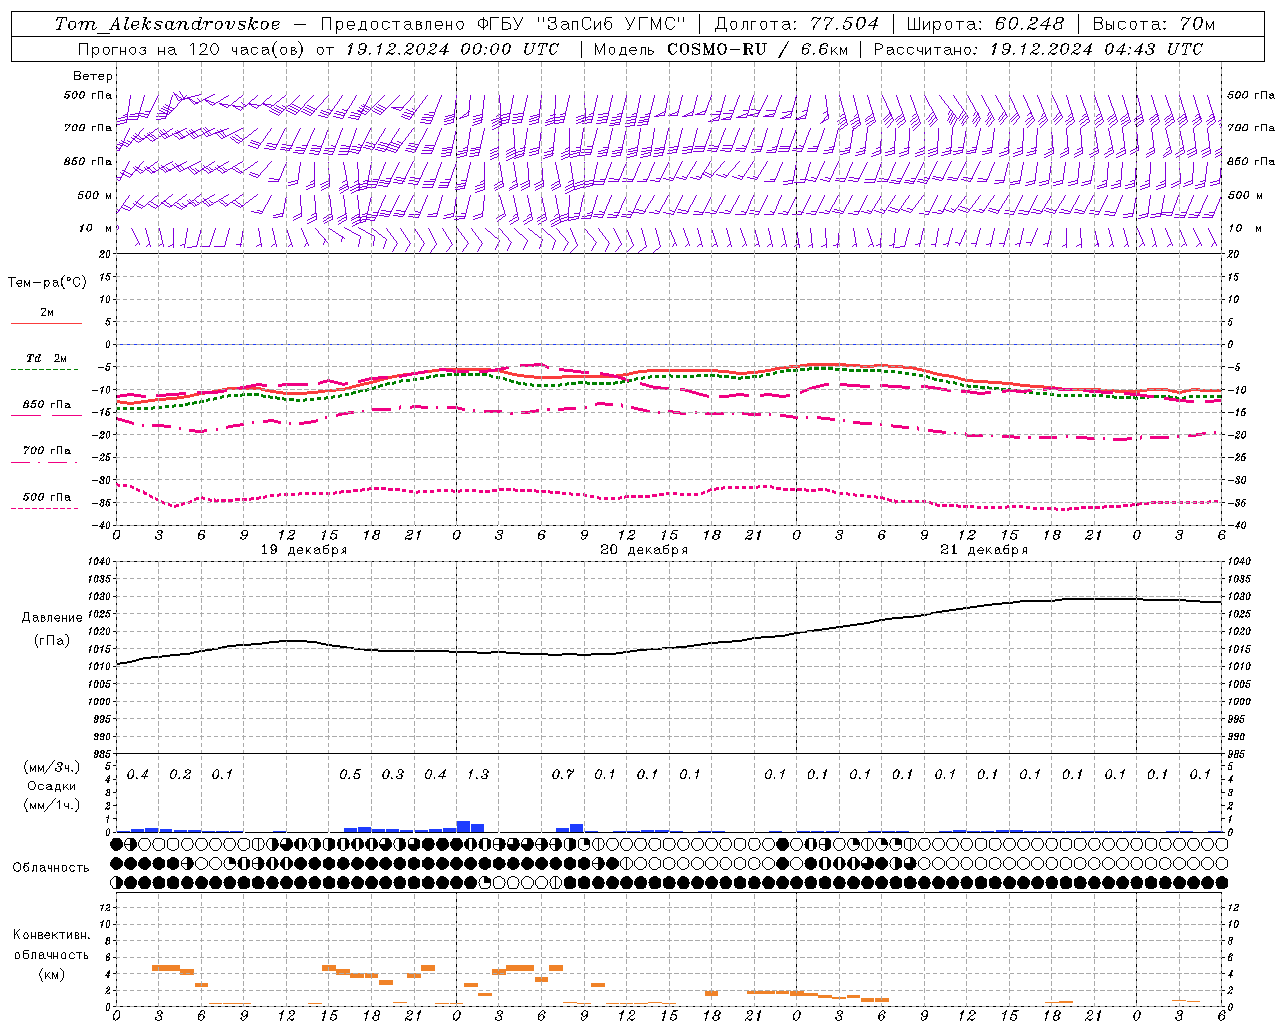Click the 850 гПа temperature legend entry
This screenshot has width=1280, height=1024.
46,405
